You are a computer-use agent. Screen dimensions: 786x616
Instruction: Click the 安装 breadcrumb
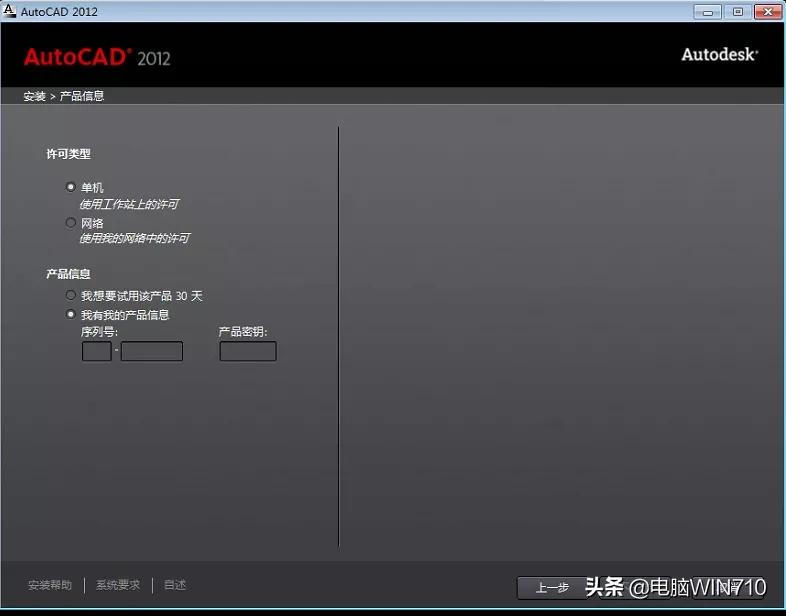point(35,96)
